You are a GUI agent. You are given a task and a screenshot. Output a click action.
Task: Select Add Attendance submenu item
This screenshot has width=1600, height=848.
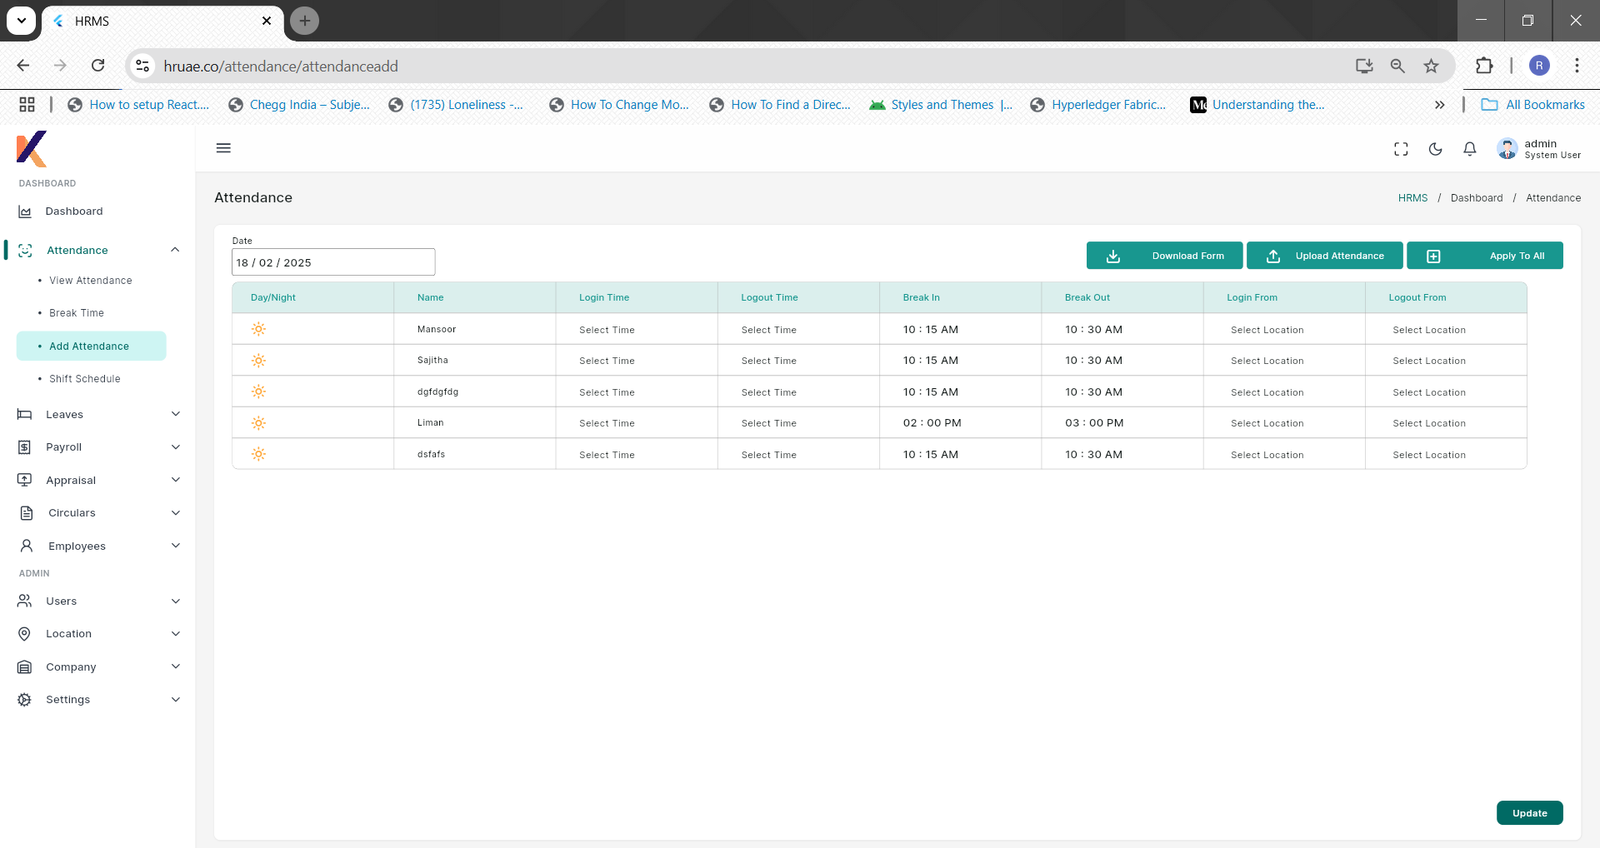[91, 346]
